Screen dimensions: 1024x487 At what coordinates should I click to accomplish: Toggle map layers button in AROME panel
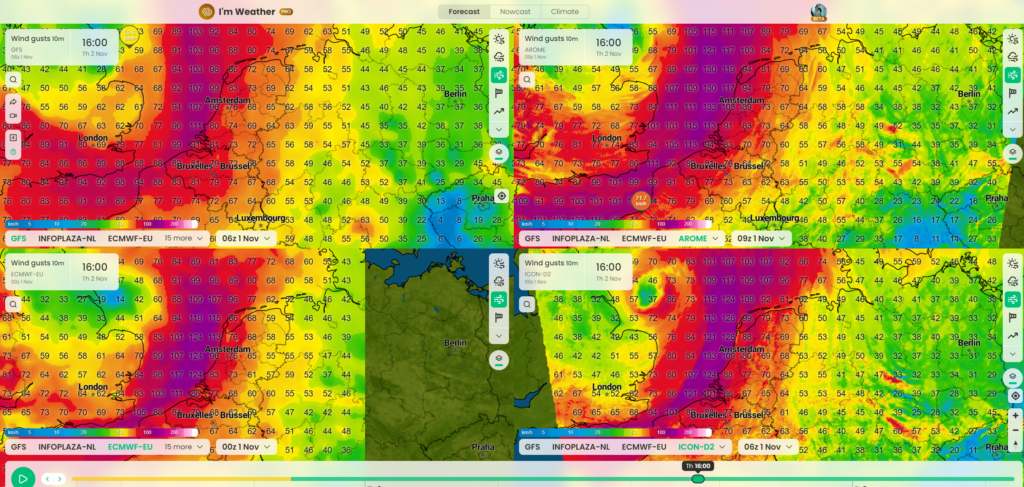click(1013, 153)
